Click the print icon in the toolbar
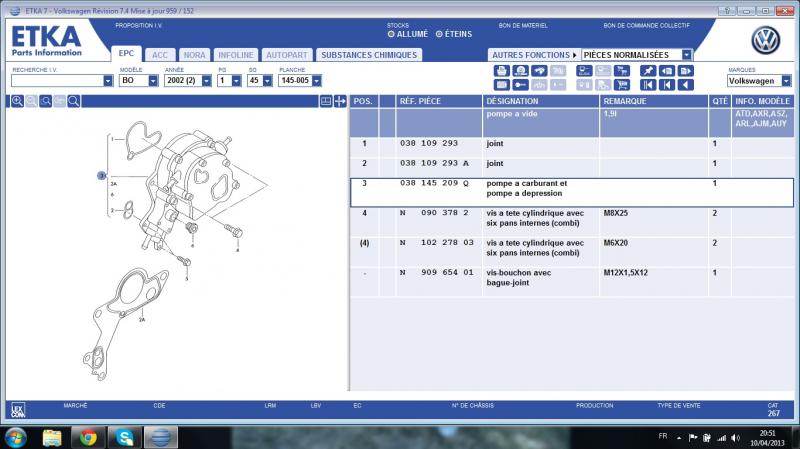800x449 pixels. [502, 71]
